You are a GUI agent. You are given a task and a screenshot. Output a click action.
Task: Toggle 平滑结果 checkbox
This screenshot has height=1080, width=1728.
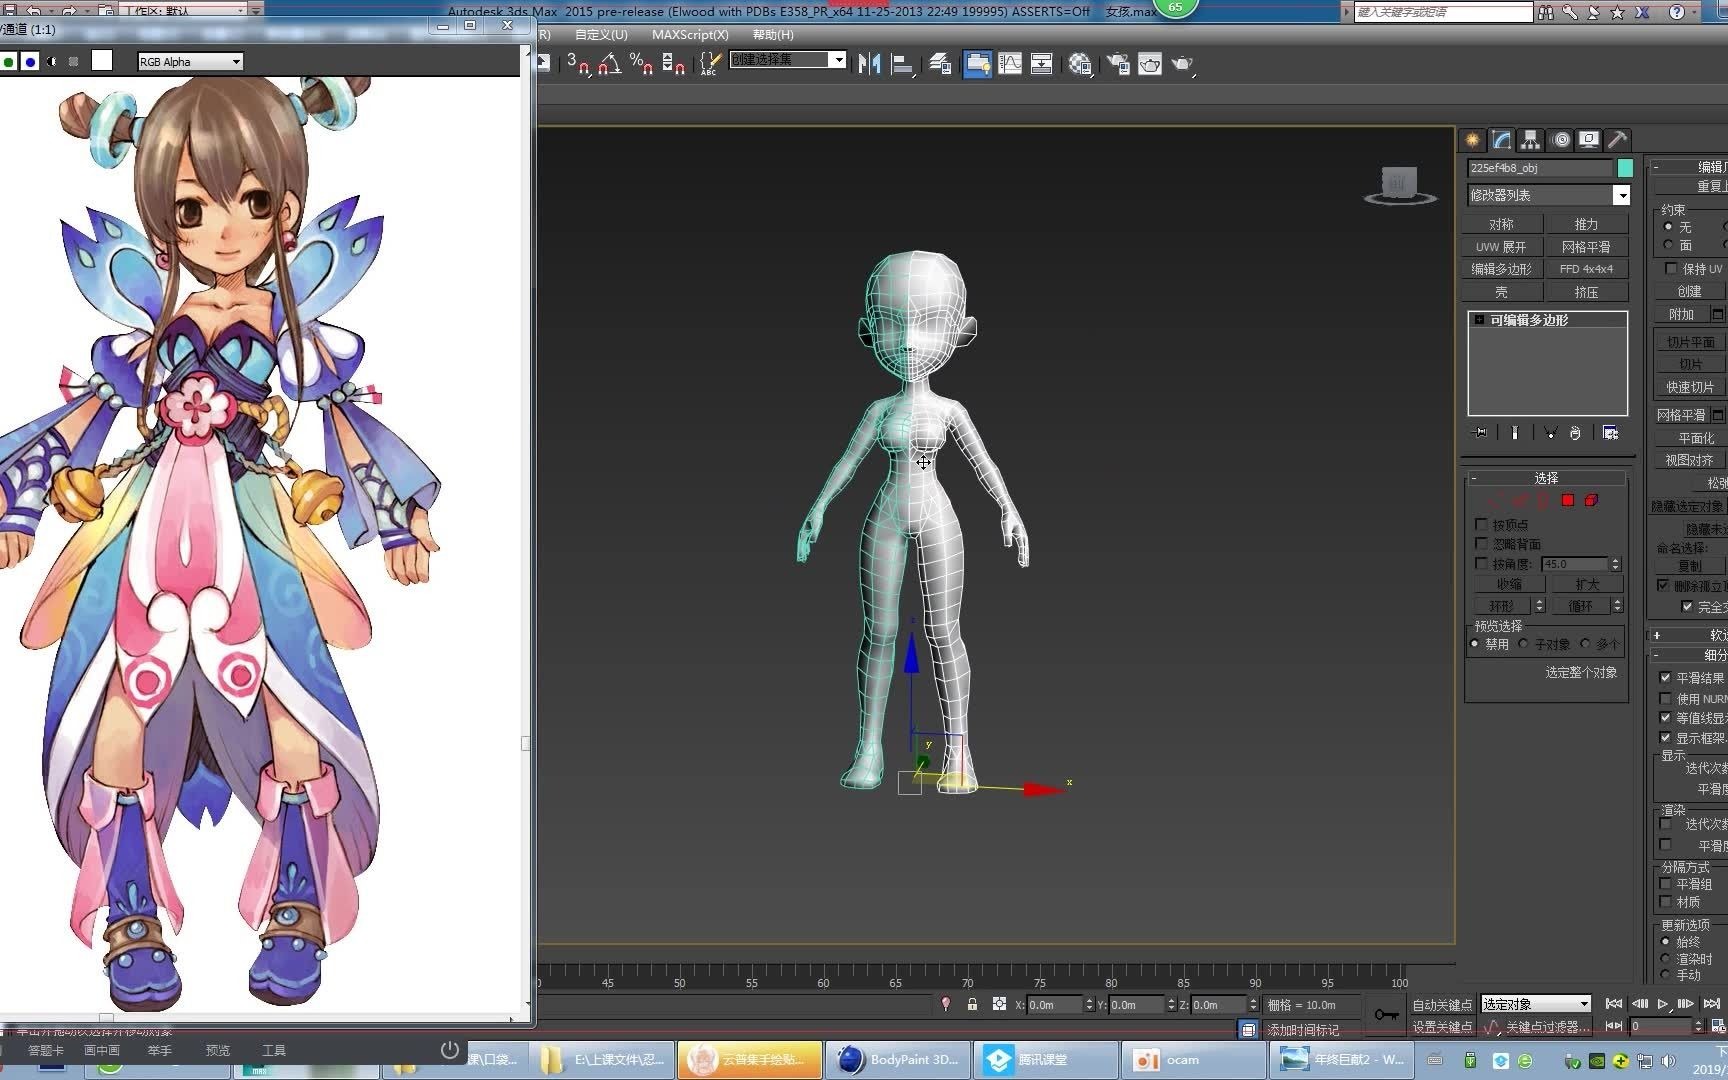[1665, 677]
